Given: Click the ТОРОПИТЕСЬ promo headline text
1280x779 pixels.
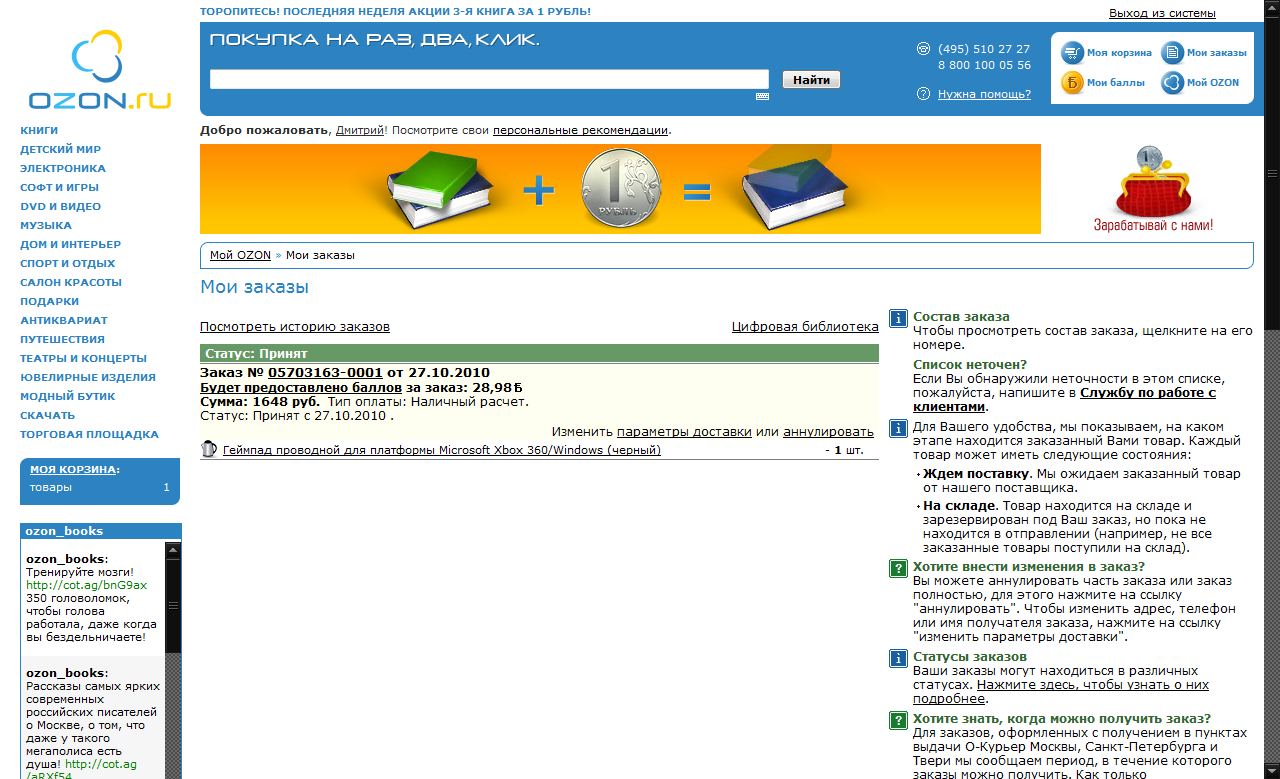Looking at the screenshot, I should 395,12.
